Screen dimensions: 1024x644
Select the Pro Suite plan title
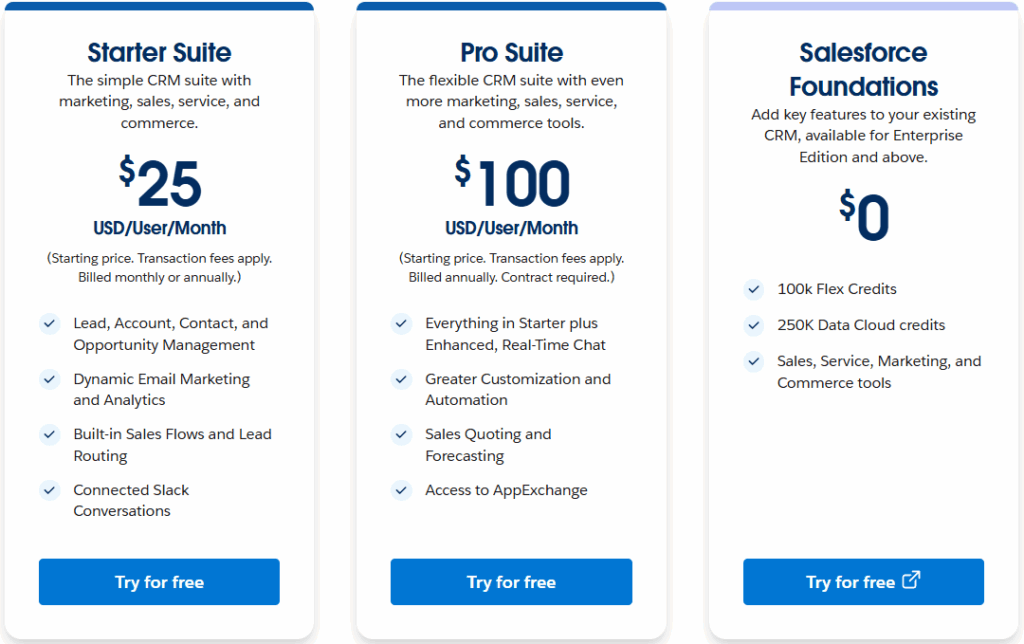tap(511, 52)
